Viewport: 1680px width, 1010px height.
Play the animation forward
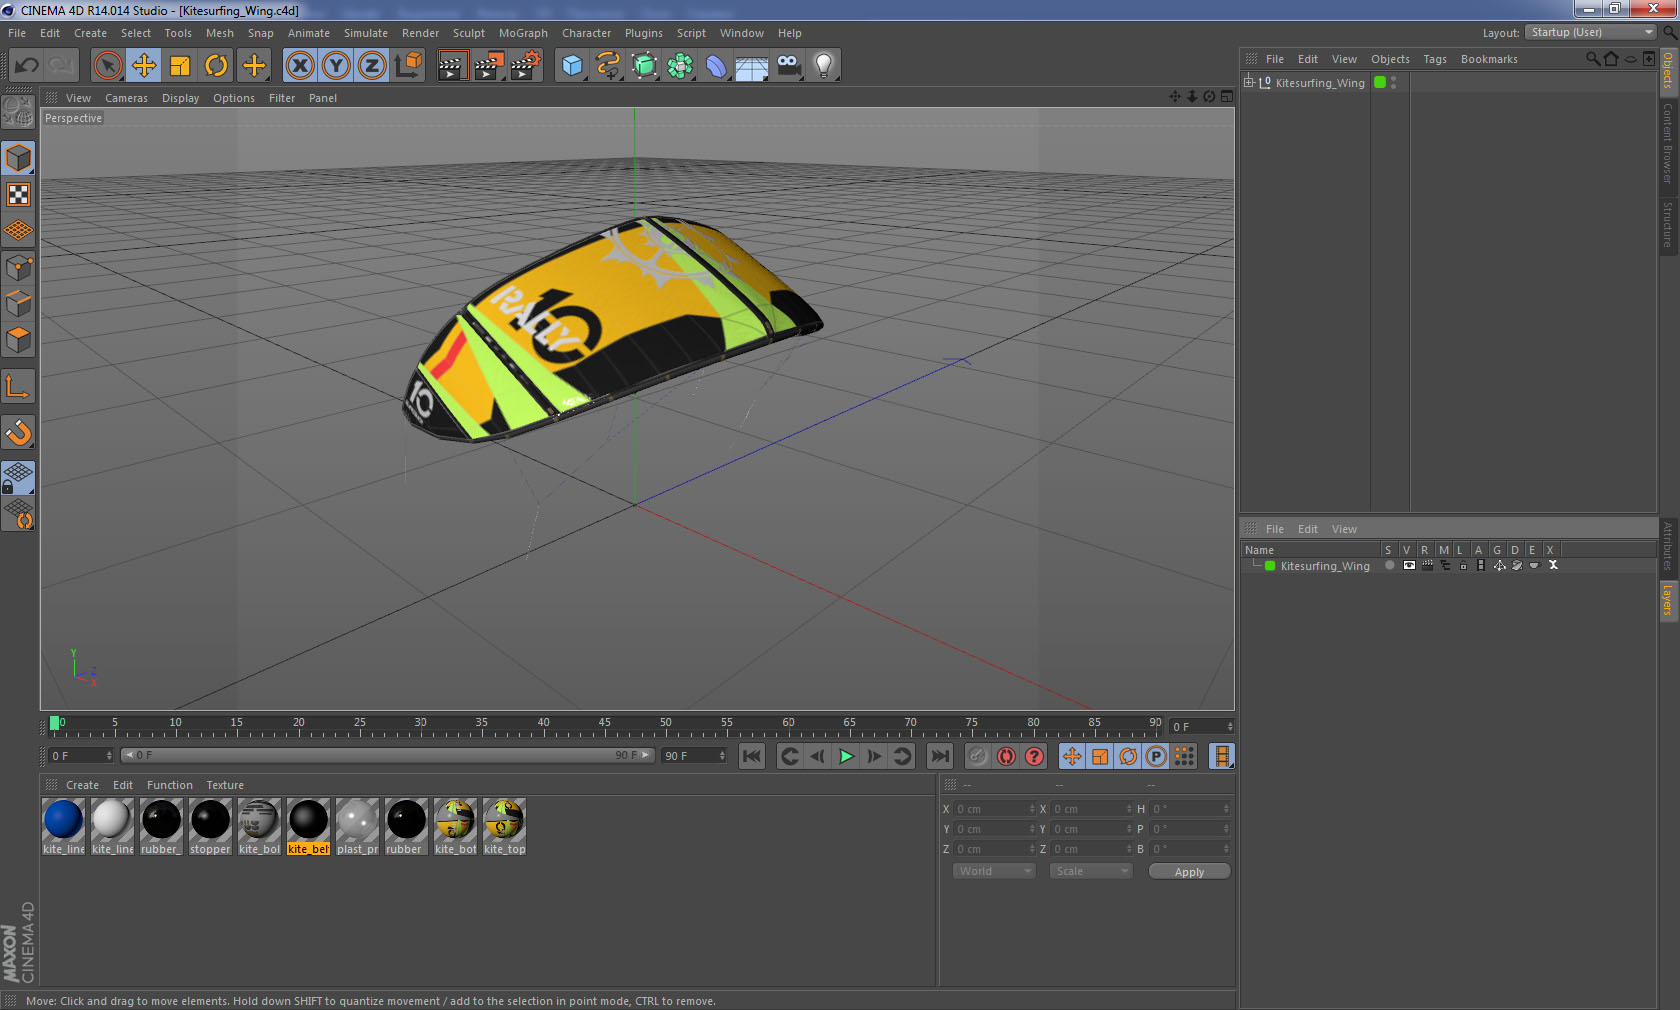click(846, 756)
